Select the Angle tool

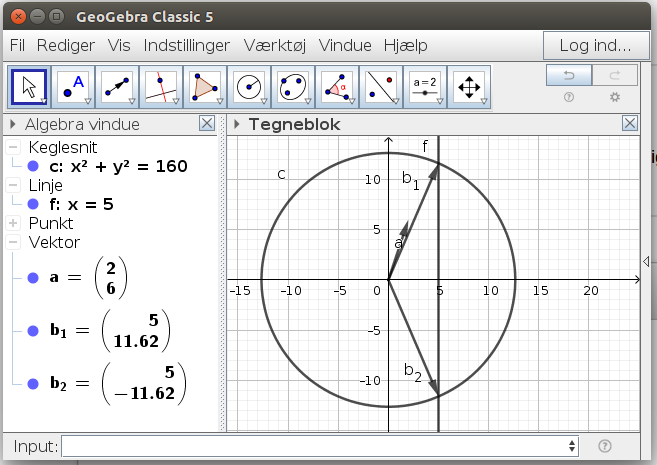(x=337, y=87)
